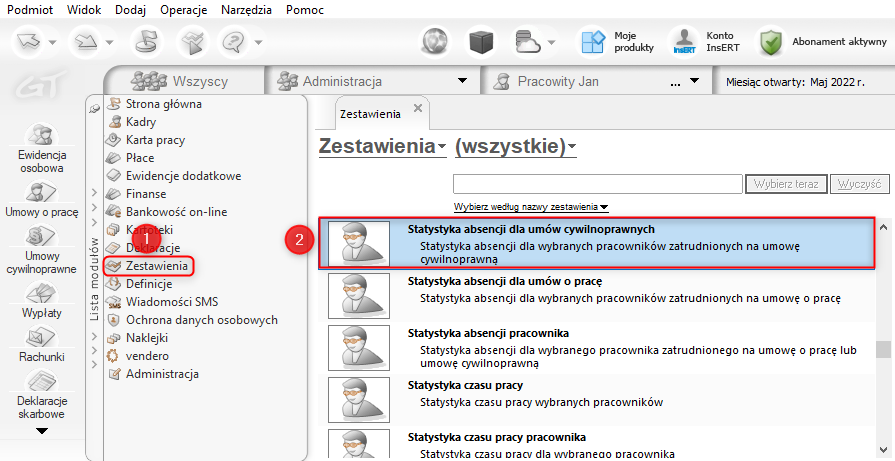Open Umowy o pracę sidebar shortcut
The width and height of the screenshot is (895, 461).
pos(42,200)
